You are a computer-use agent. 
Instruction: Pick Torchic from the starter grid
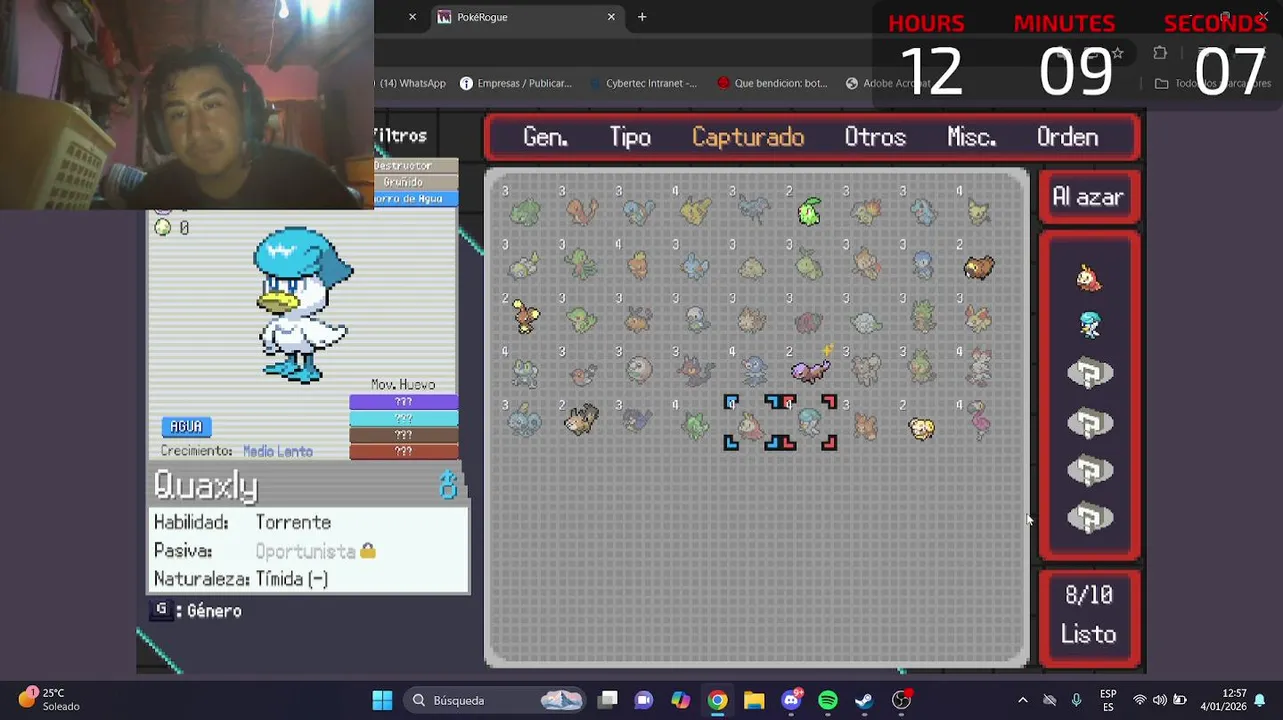pos(639,265)
